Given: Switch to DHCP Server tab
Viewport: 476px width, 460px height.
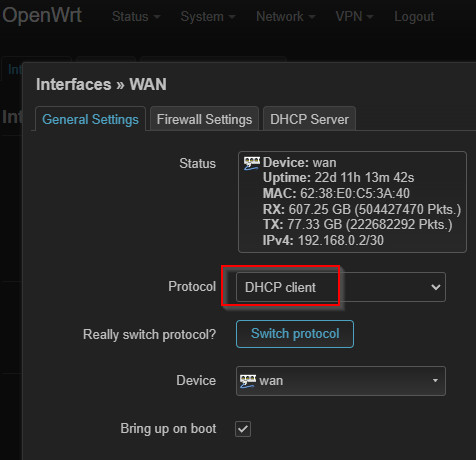Looking at the screenshot, I should [x=309, y=119].
